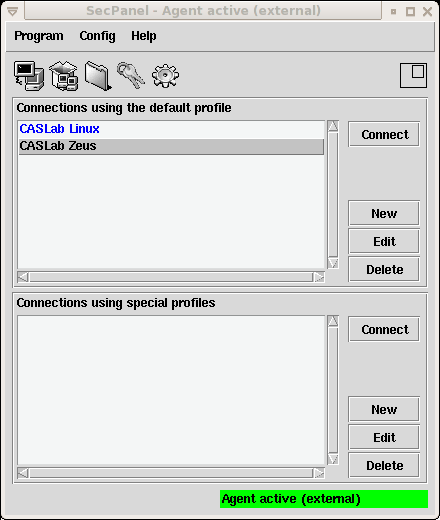
Task: Connect using the default profile
Action: pyautogui.click(x=384, y=134)
